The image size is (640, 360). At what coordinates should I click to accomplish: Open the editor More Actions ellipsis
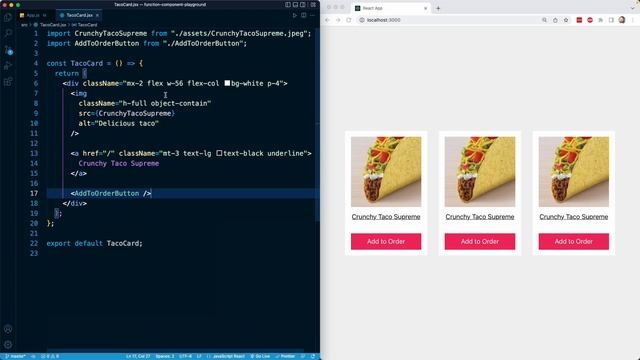313,15
